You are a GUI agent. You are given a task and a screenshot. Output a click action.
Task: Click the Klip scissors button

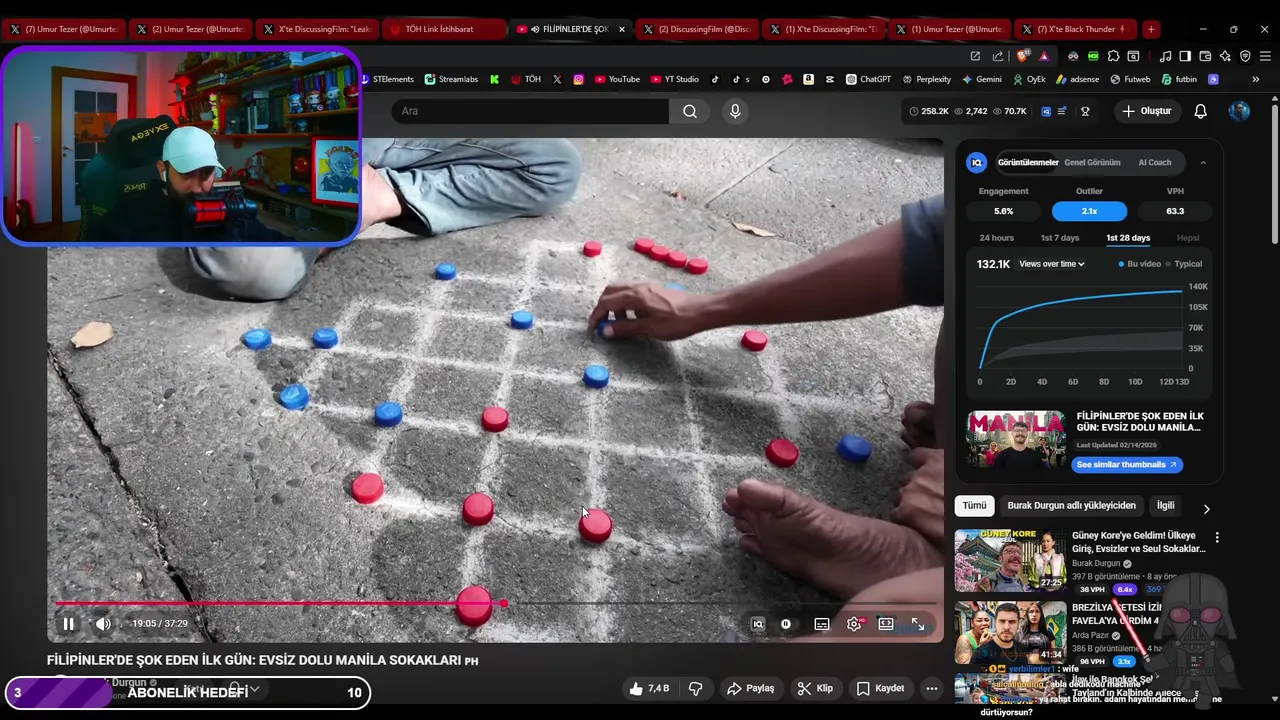[815, 688]
